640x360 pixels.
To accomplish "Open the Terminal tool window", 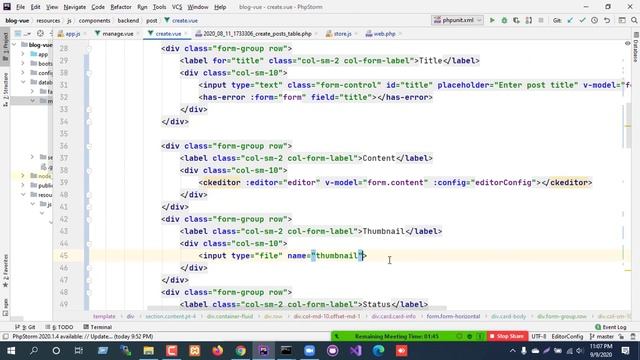I will click(98, 327).
